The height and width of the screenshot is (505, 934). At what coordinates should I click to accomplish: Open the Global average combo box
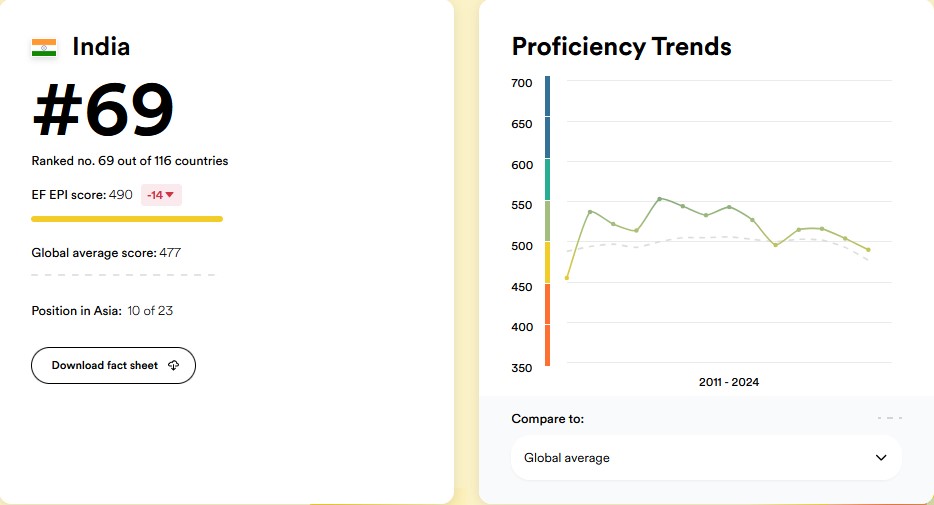(706, 458)
